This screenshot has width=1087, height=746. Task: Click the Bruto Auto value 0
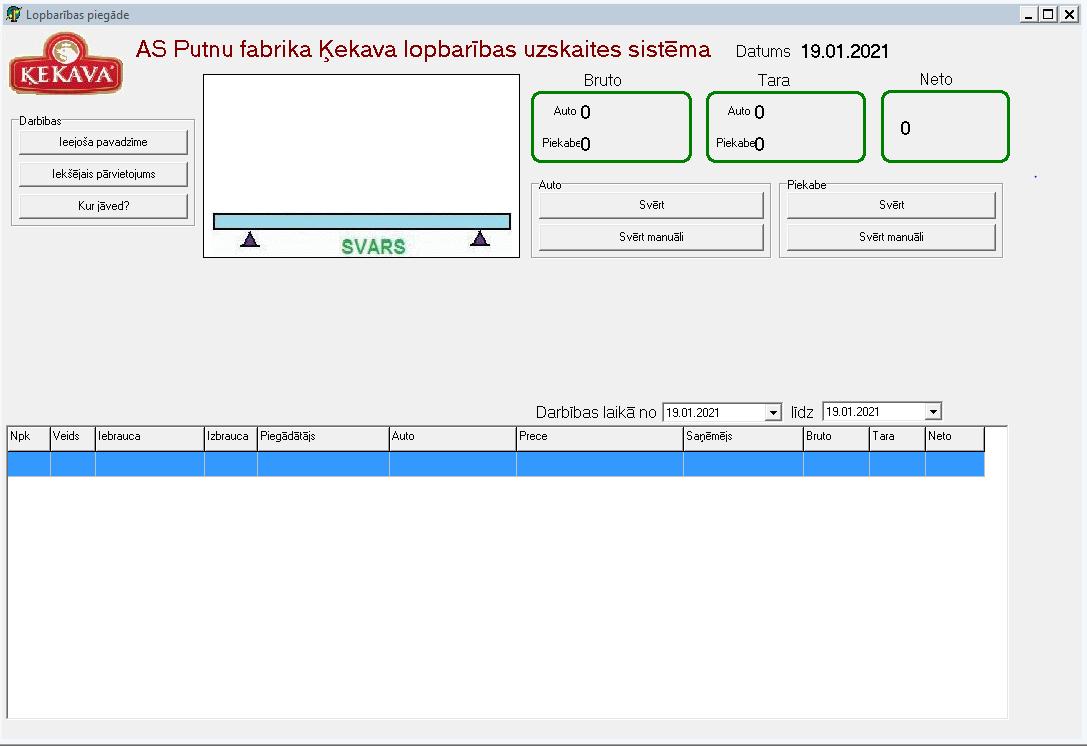[x=585, y=112]
